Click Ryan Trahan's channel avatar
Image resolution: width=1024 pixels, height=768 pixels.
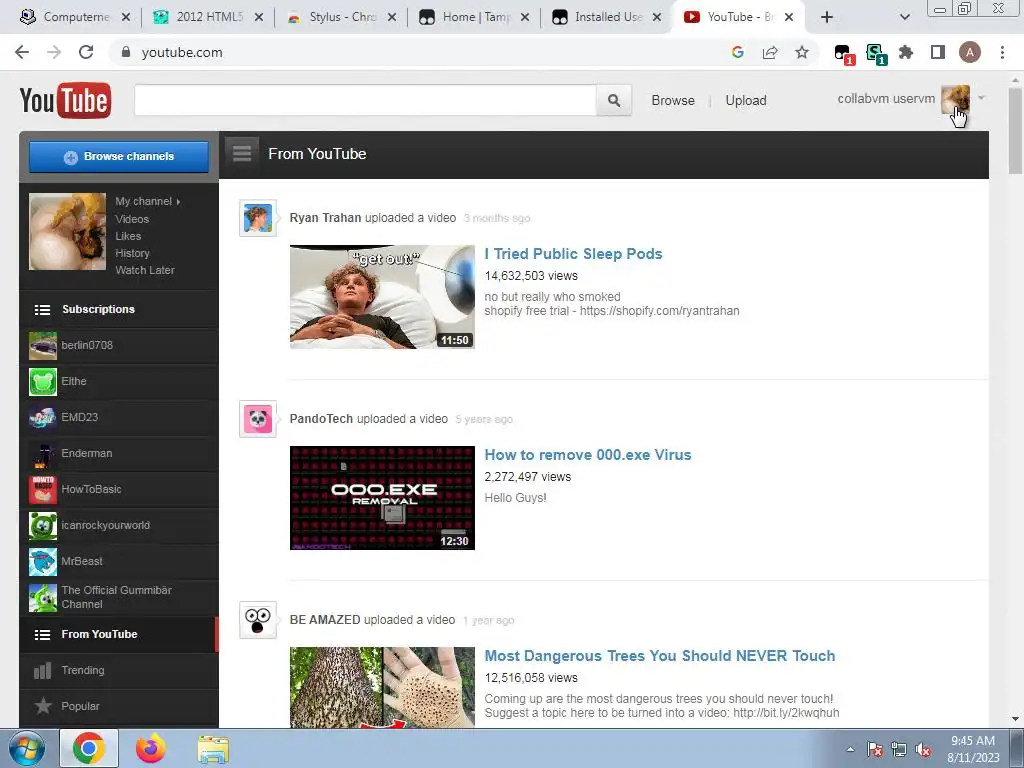point(258,218)
